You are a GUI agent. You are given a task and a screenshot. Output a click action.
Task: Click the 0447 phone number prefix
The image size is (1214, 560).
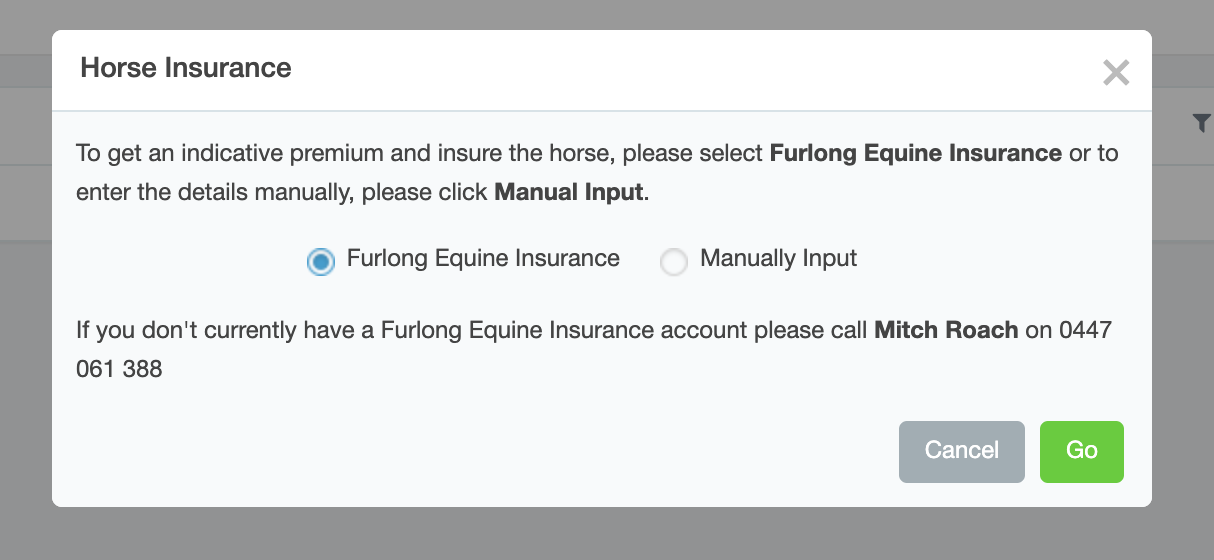pyautogui.click(x=1086, y=330)
